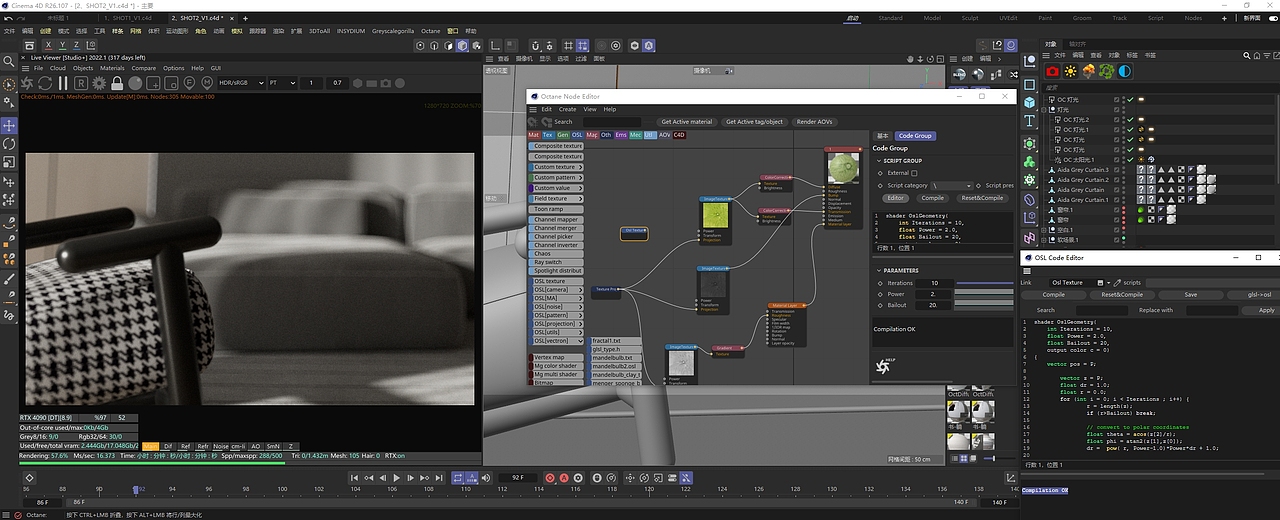This screenshot has width=1280, height=520.
Task: Toggle the Y axis lock
Action: pyautogui.click(x=61, y=45)
